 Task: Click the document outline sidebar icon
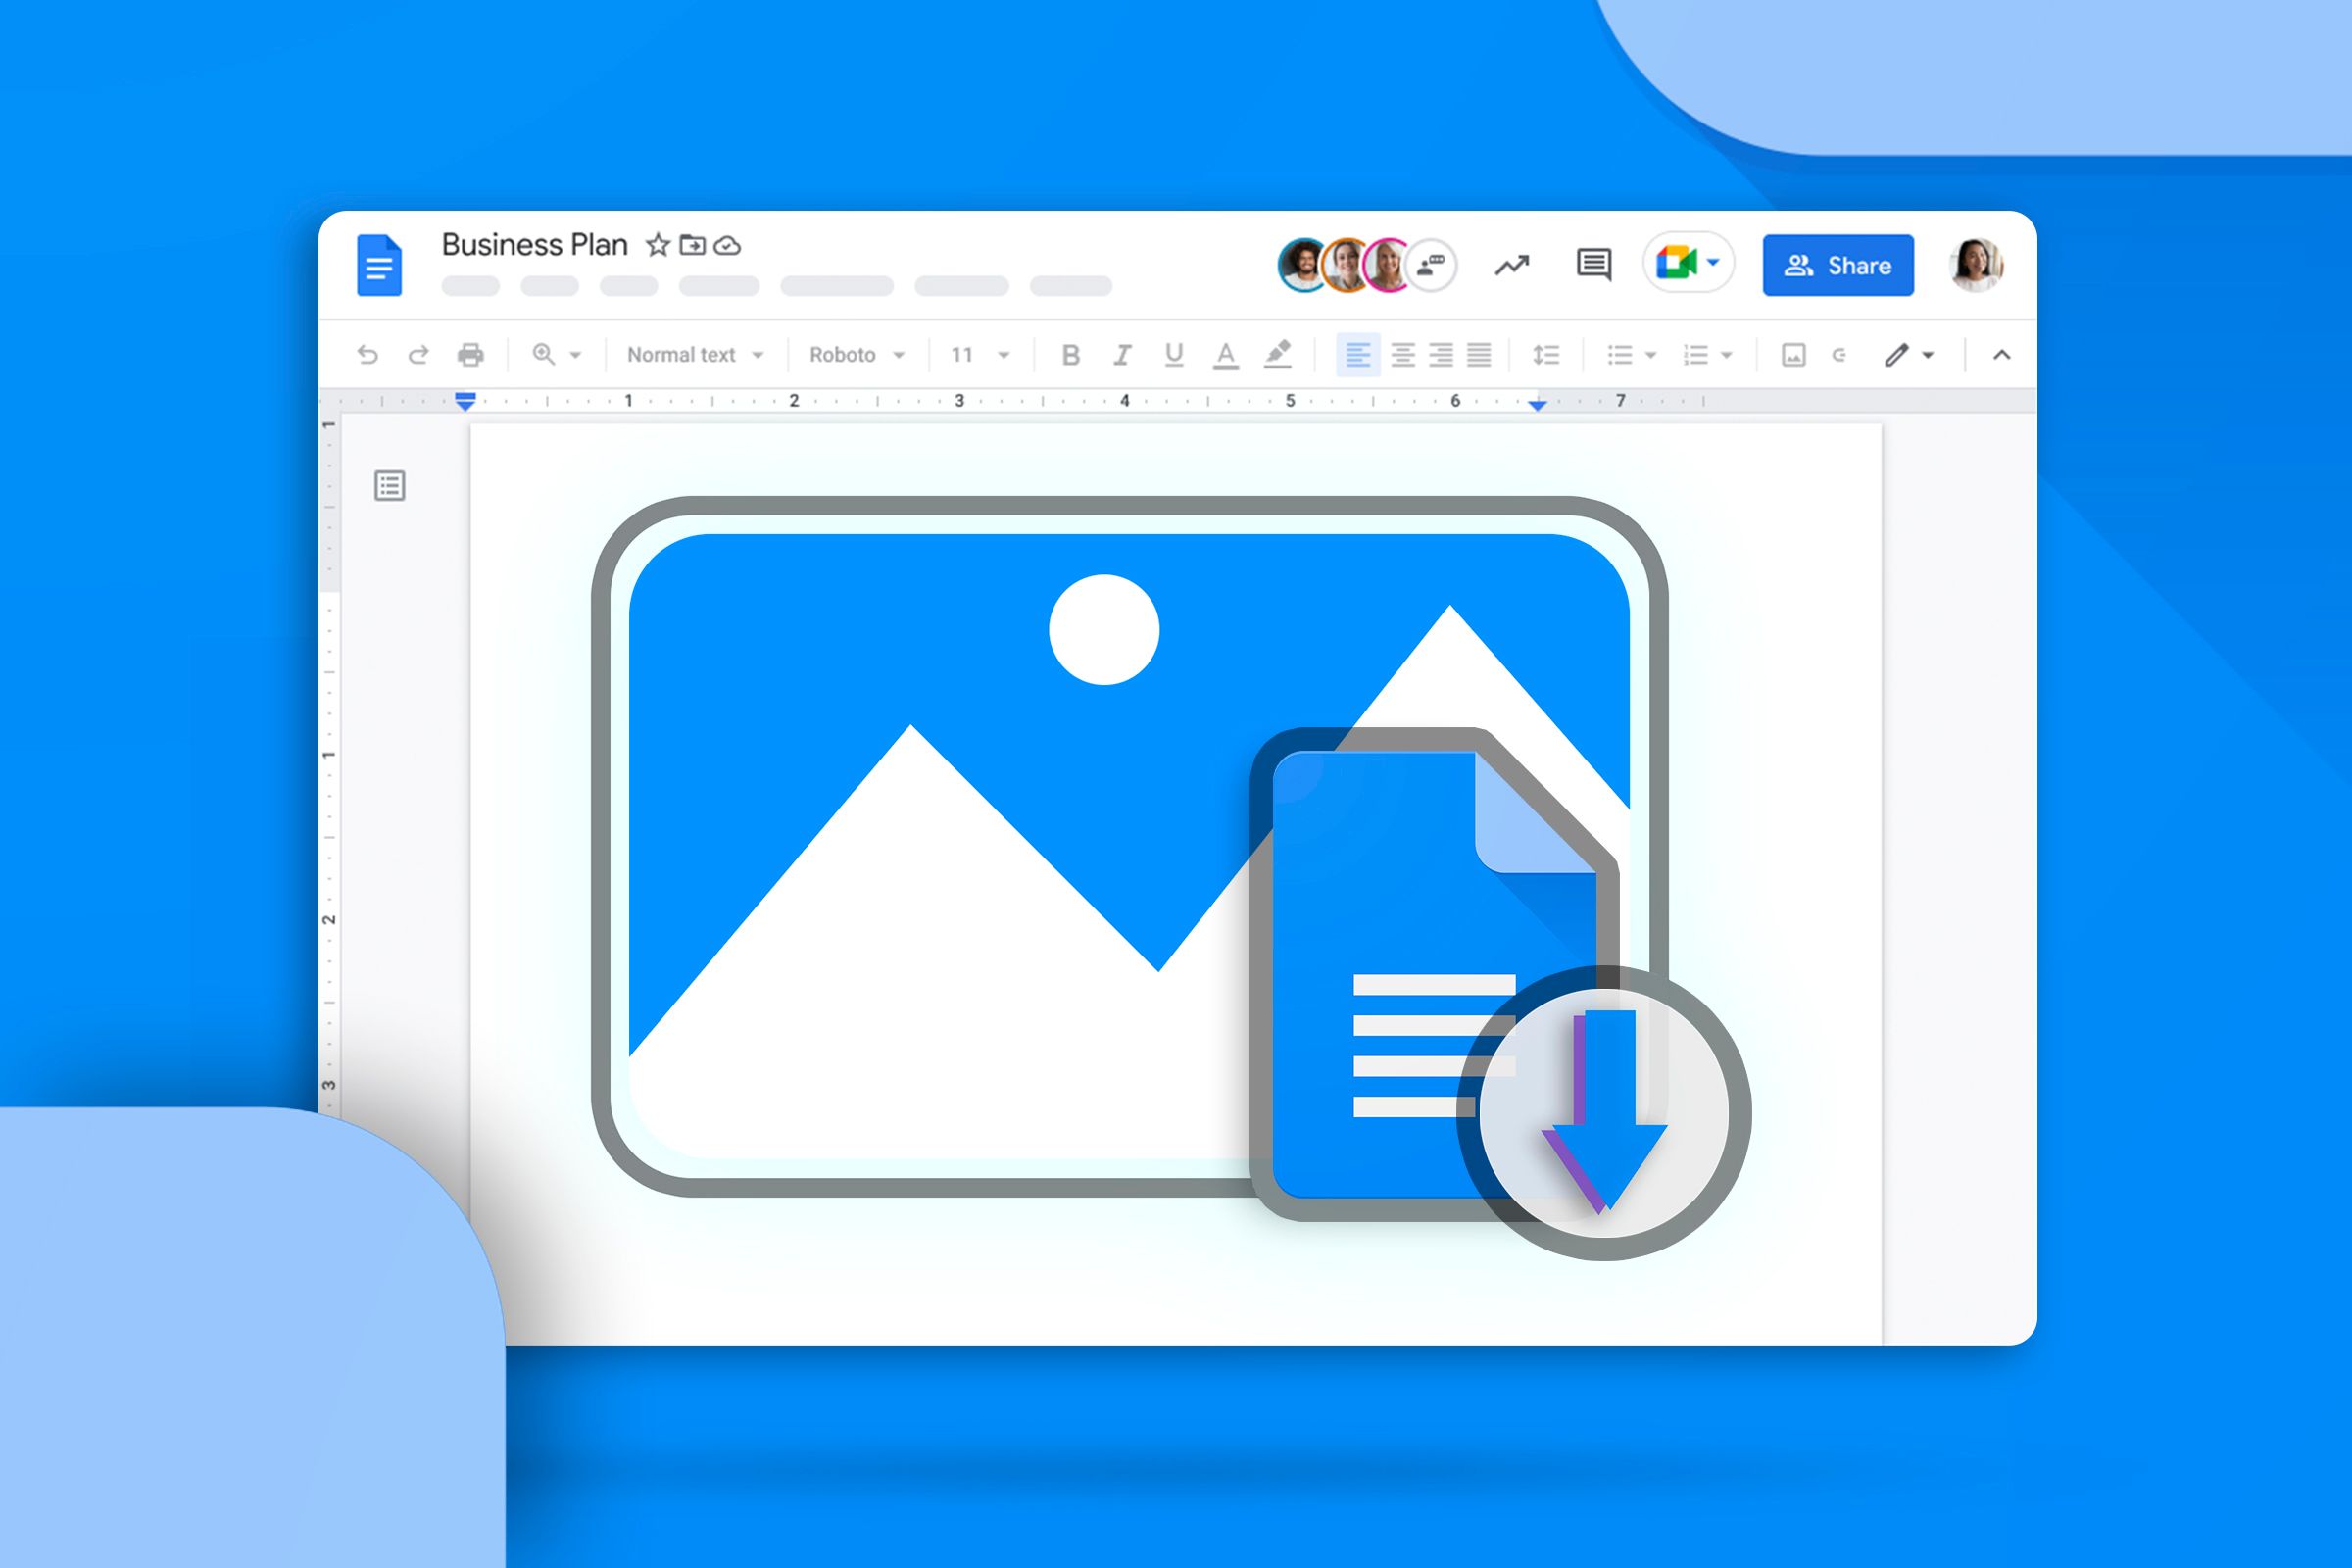coord(390,486)
